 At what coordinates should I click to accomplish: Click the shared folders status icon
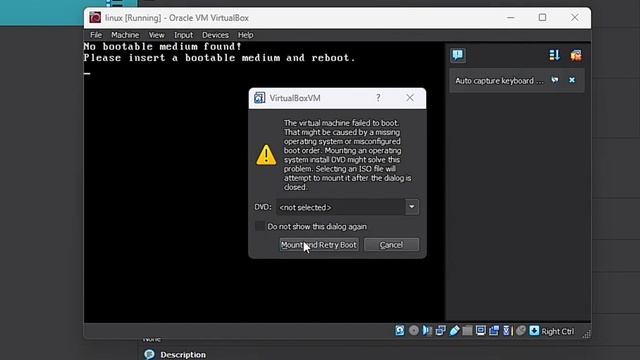tap(467, 331)
